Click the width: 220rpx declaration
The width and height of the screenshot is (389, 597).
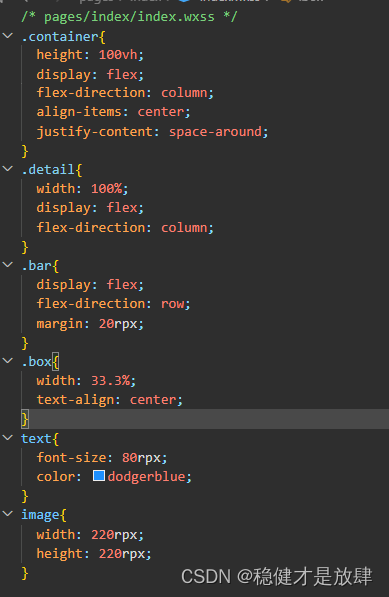90,535
